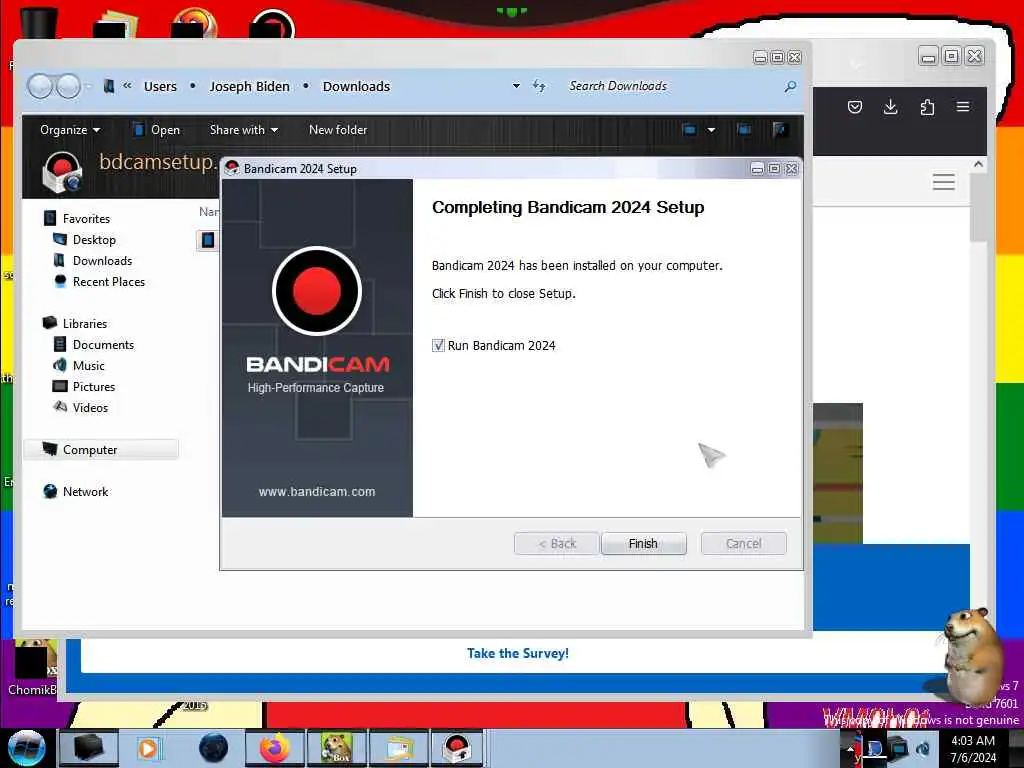Click the refresh icon beside address bar
The width and height of the screenshot is (1024, 768).
(539, 86)
